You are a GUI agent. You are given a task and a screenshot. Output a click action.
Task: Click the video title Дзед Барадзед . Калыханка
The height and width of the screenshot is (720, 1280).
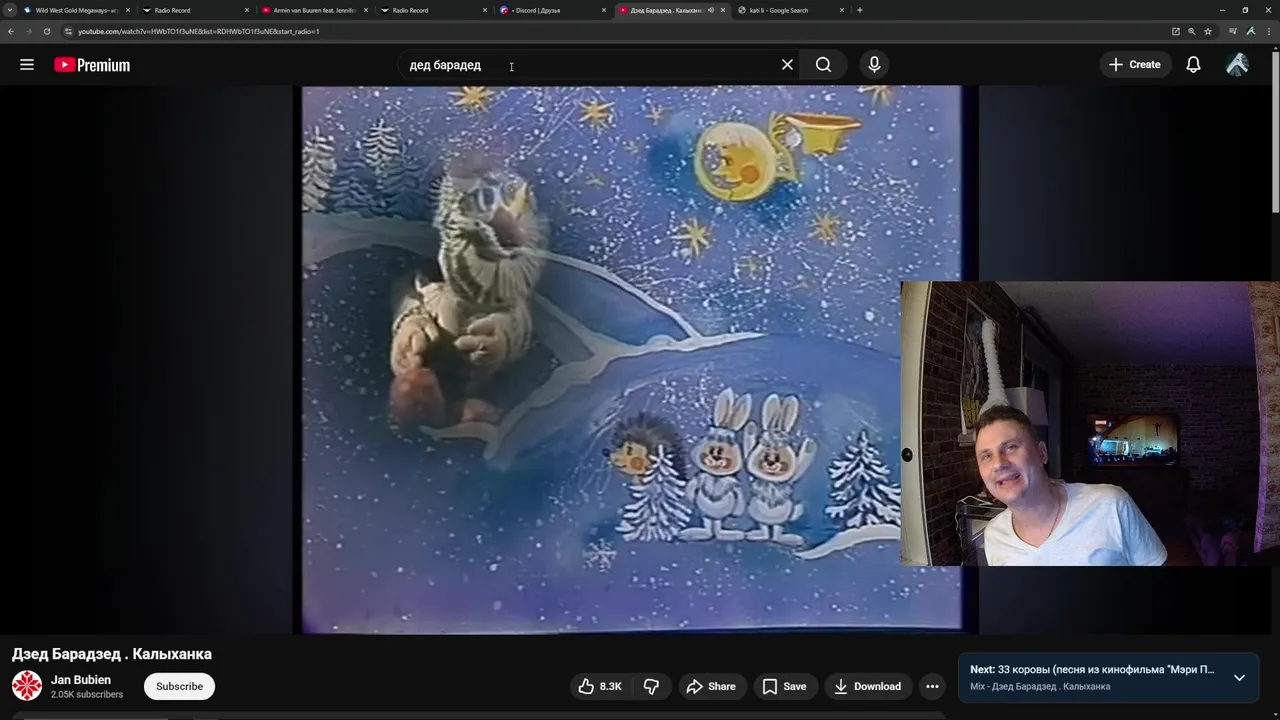pos(112,654)
